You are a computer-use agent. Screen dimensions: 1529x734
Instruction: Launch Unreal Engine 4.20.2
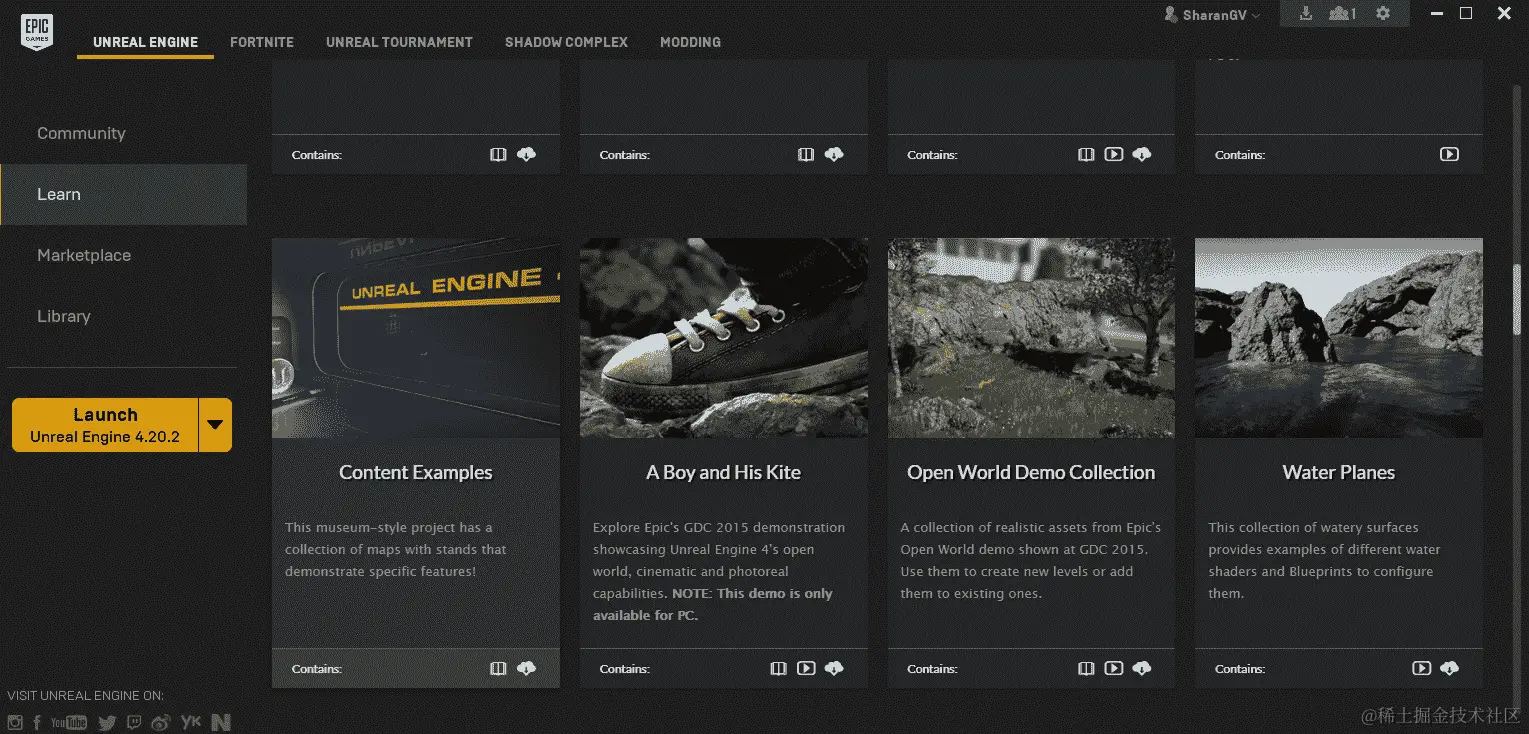[x=105, y=424]
